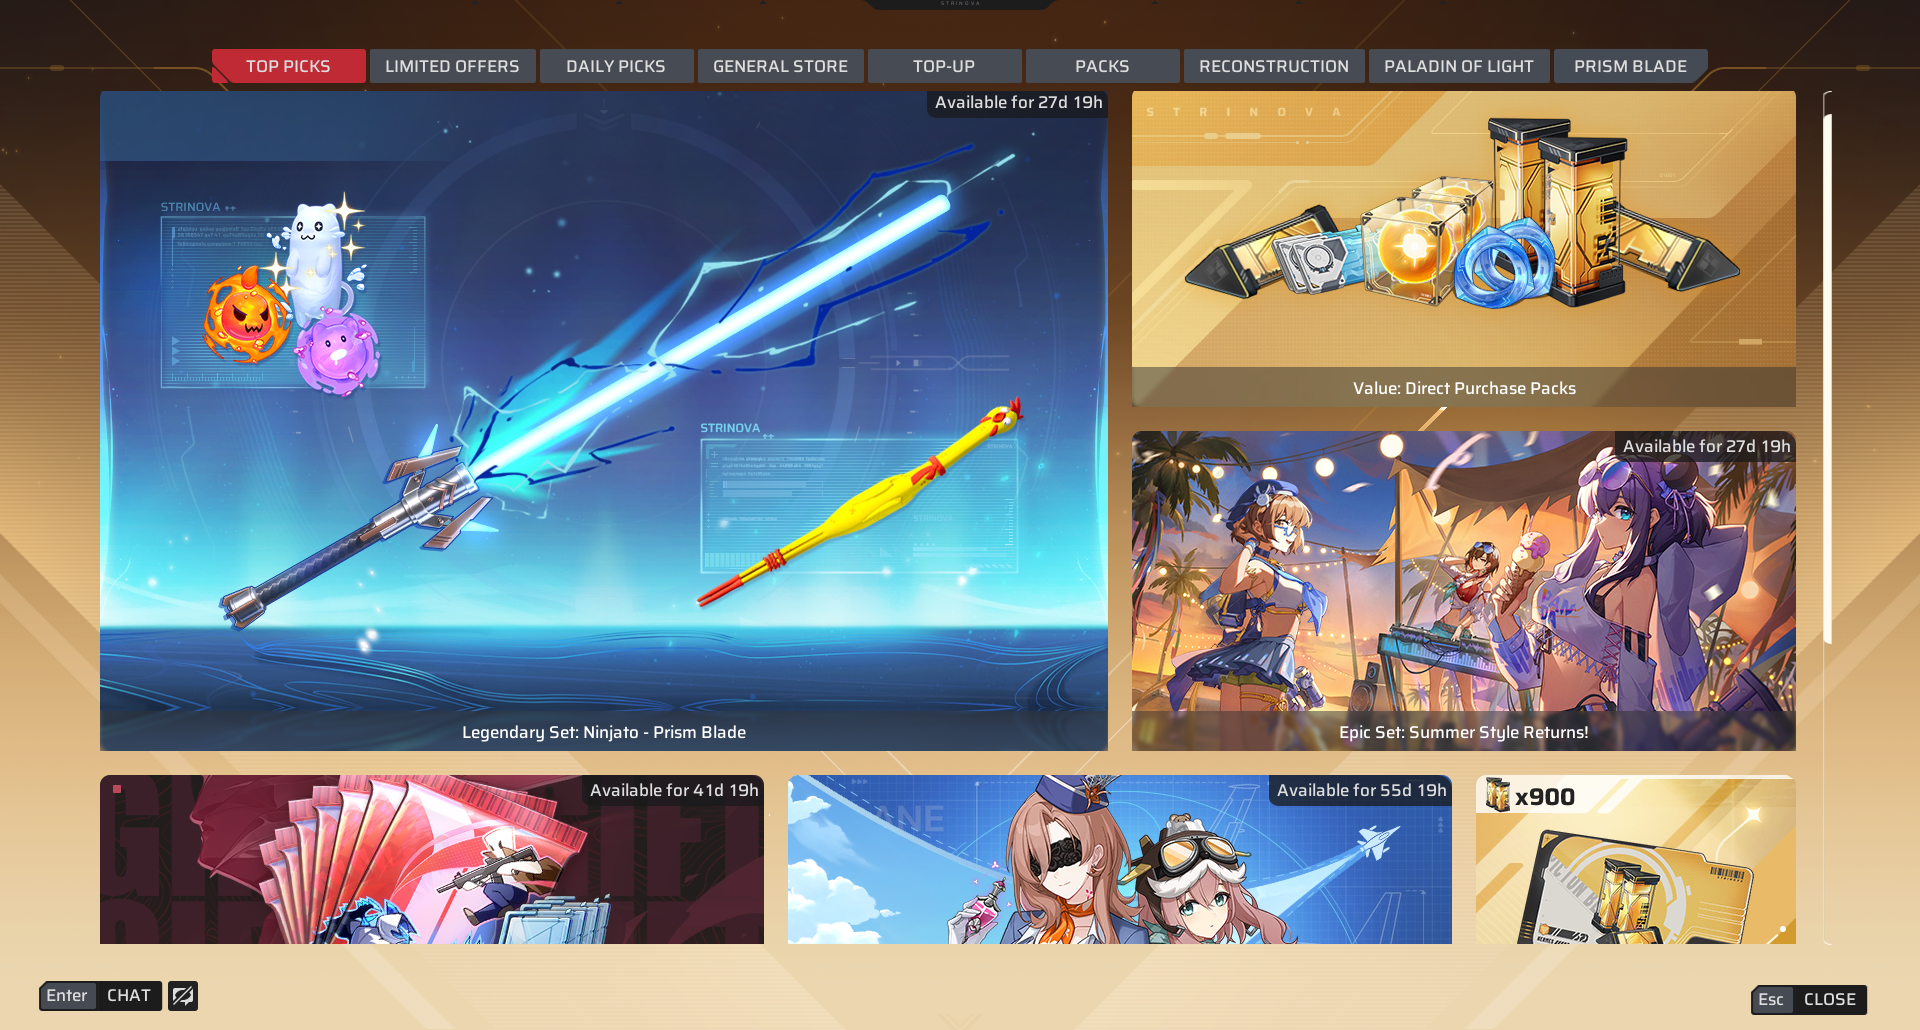Open the PACKS tab
Image resolution: width=1920 pixels, height=1030 pixels.
(x=1102, y=66)
